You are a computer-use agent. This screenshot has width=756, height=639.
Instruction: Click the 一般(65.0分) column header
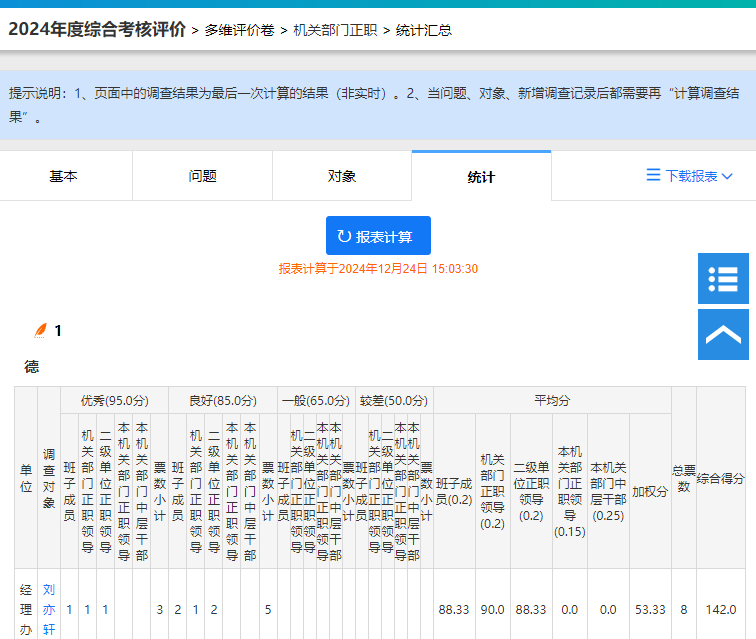pyautogui.click(x=316, y=400)
